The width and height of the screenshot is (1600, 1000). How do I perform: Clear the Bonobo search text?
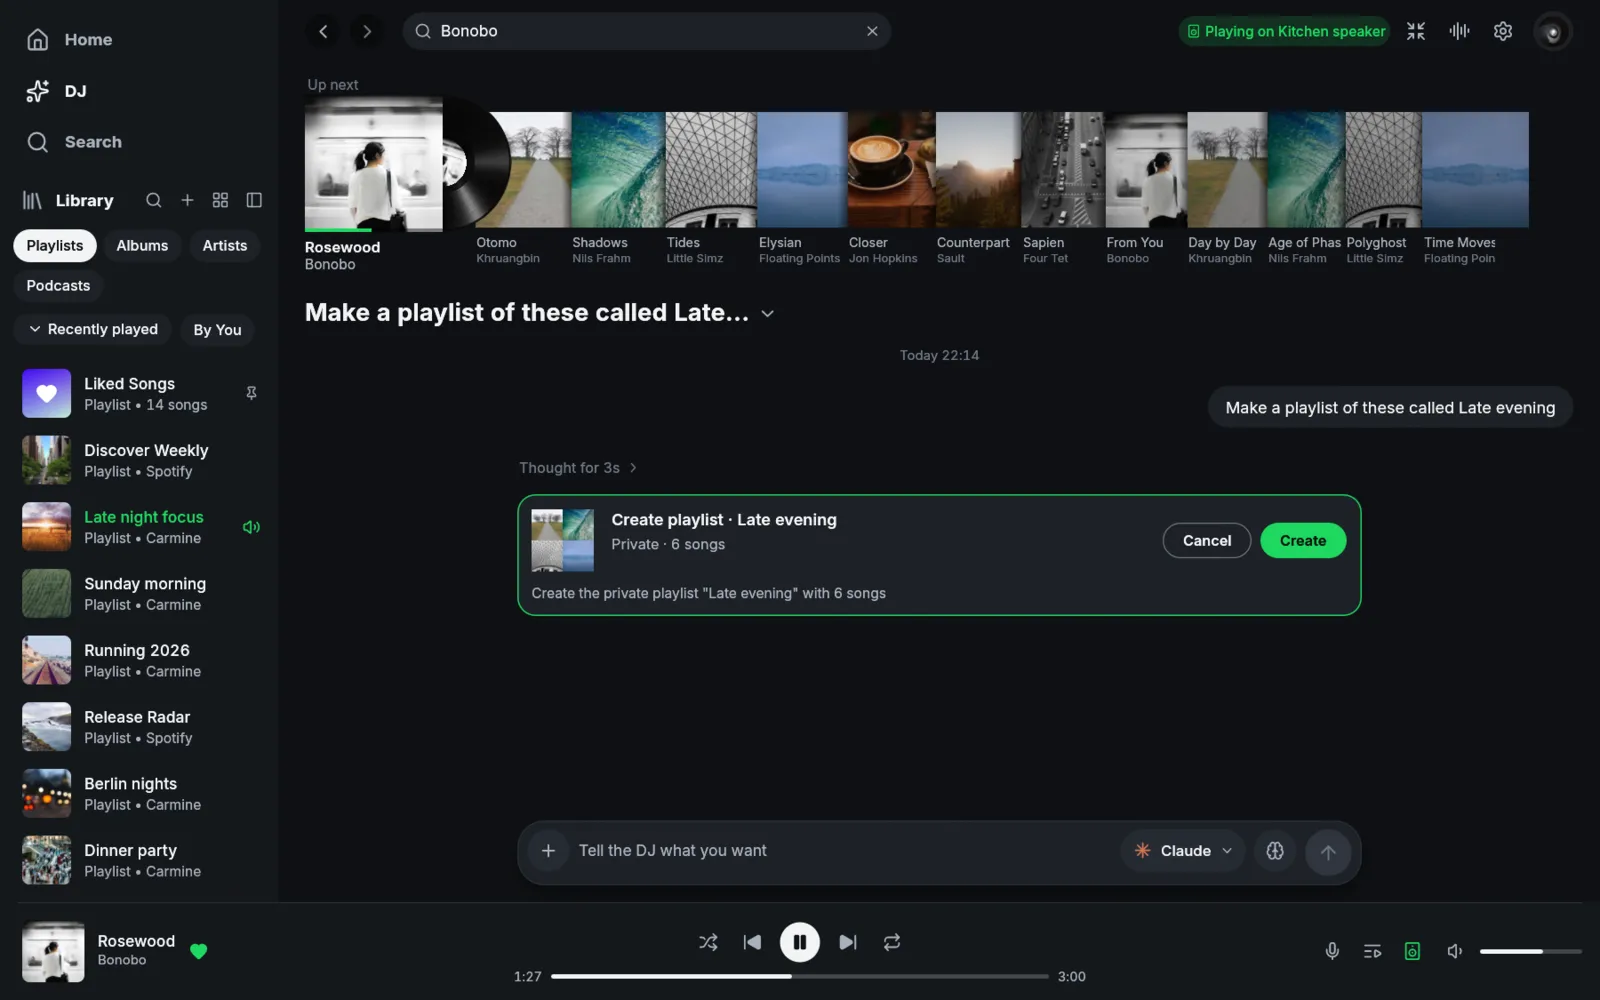872,31
